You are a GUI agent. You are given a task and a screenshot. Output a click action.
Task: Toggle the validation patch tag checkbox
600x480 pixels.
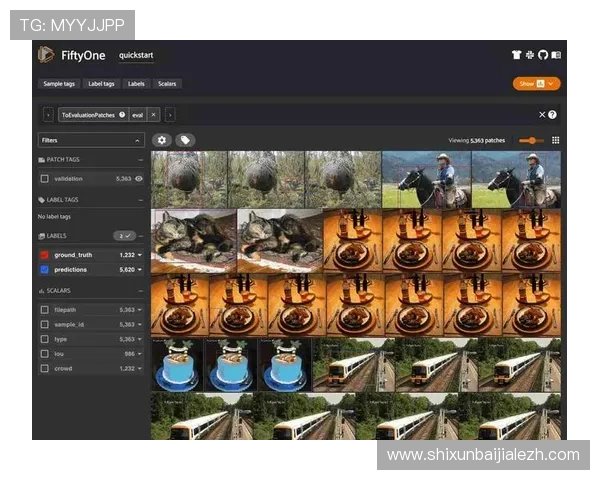[x=44, y=178]
